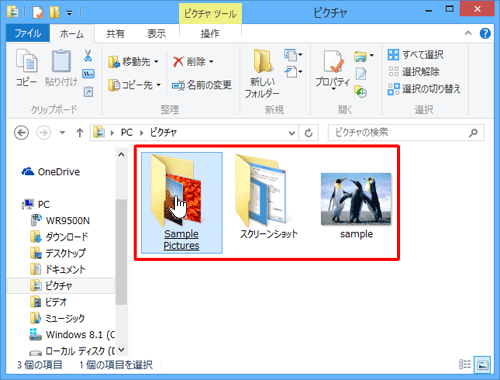Click the Refresh button beside address bar
500x380 pixels.
coord(309,133)
